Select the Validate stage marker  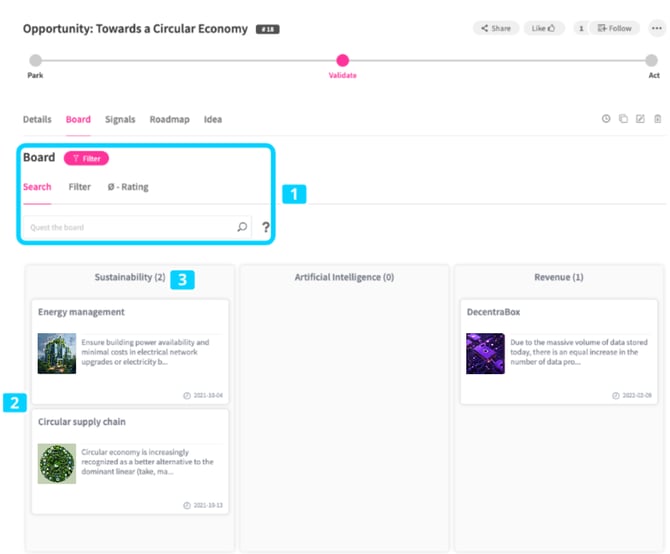(x=342, y=61)
